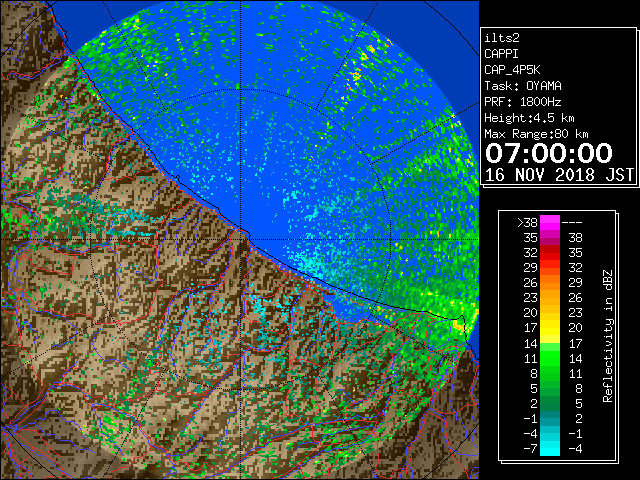Pick the cyan -7 to -4 legend swatch
640x480 pixels.
550,448
